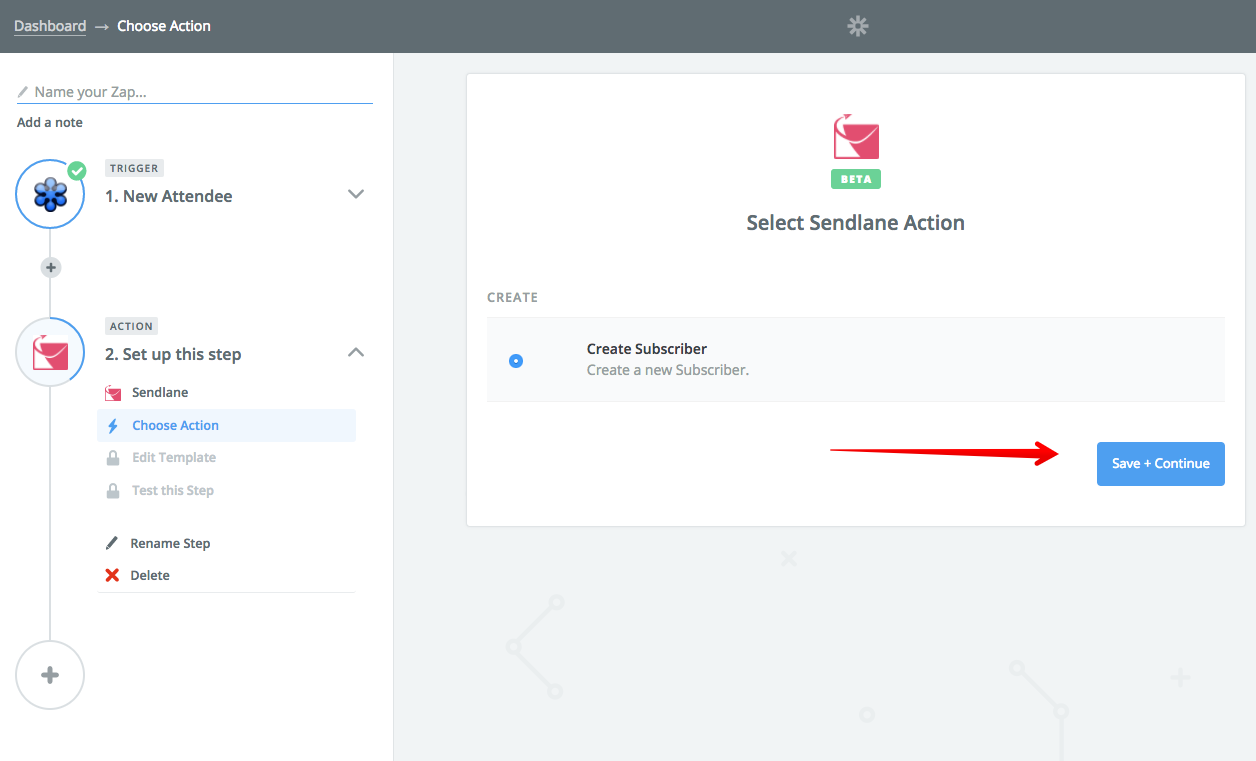This screenshot has height=761, width=1256.
Task: Collapse the Set up this step section
Action: 355,352
